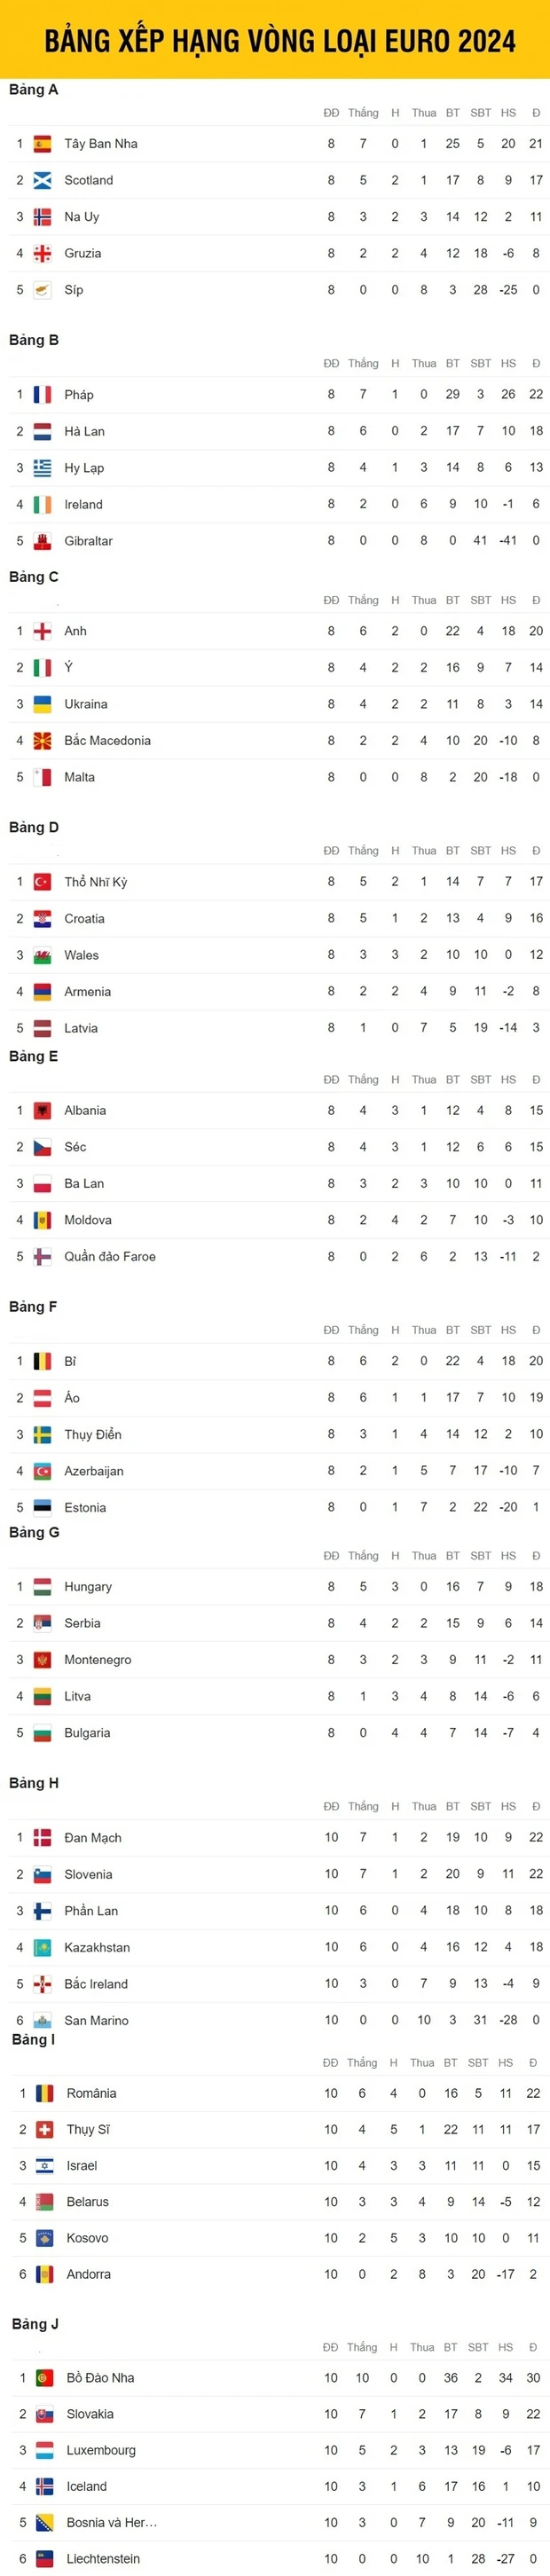Click the Belgium flag next to Bỉ

coord(42,1362)
